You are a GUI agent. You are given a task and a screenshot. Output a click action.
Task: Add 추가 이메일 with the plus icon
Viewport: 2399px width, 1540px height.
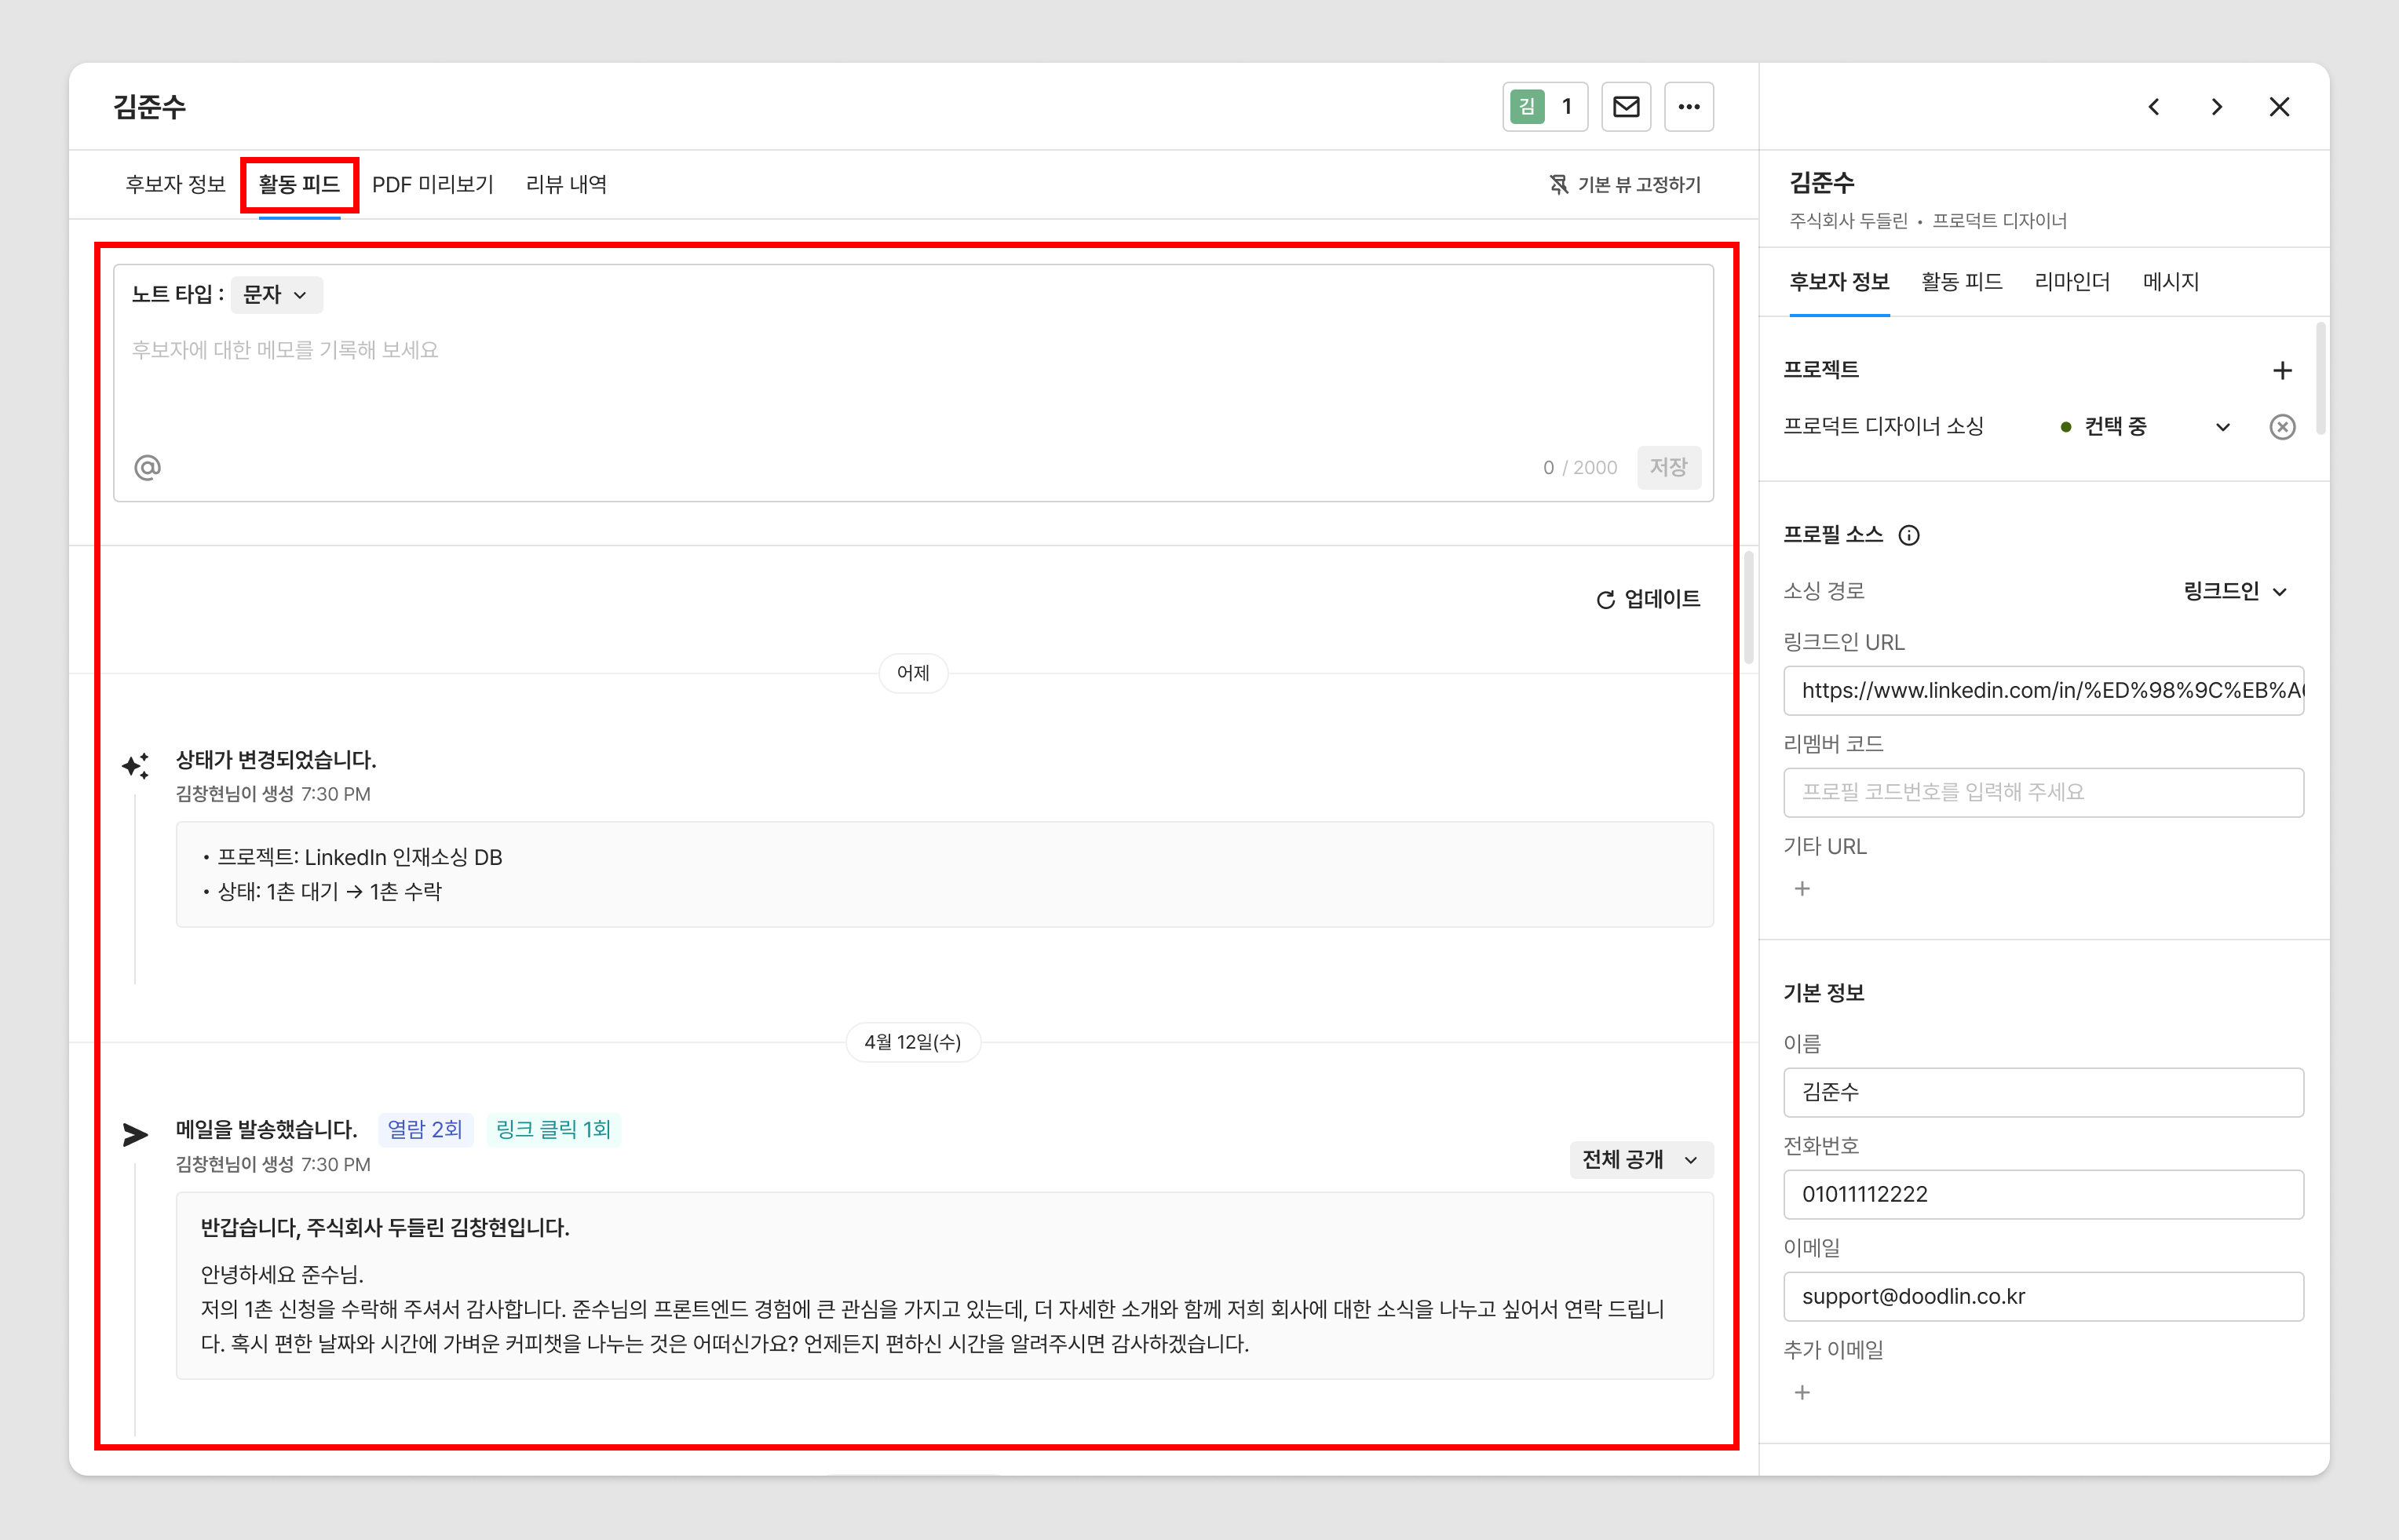click(x=1801, y=1392)
